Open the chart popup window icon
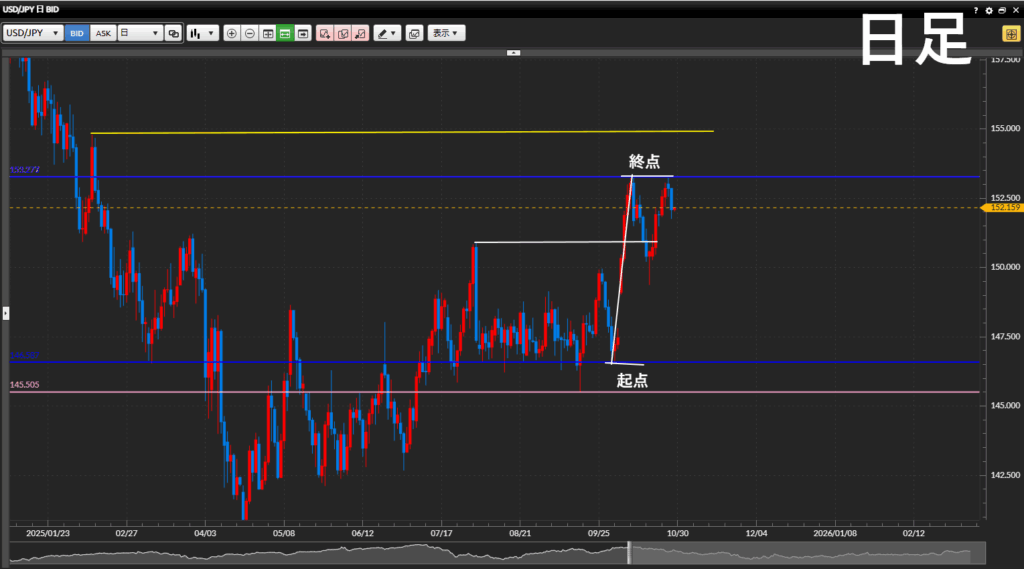 click(414, 33)
